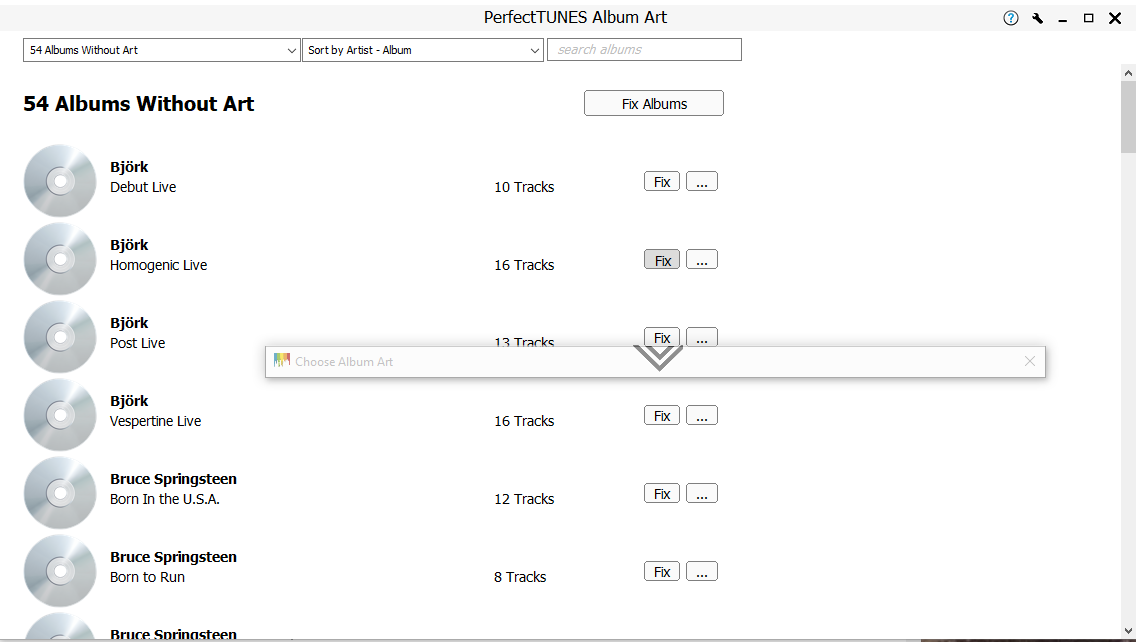Image resolution: width=1136 pixels, height=642 pixels.
Task: Click the disc icon beside Born to Run
Action: (60, 571)
